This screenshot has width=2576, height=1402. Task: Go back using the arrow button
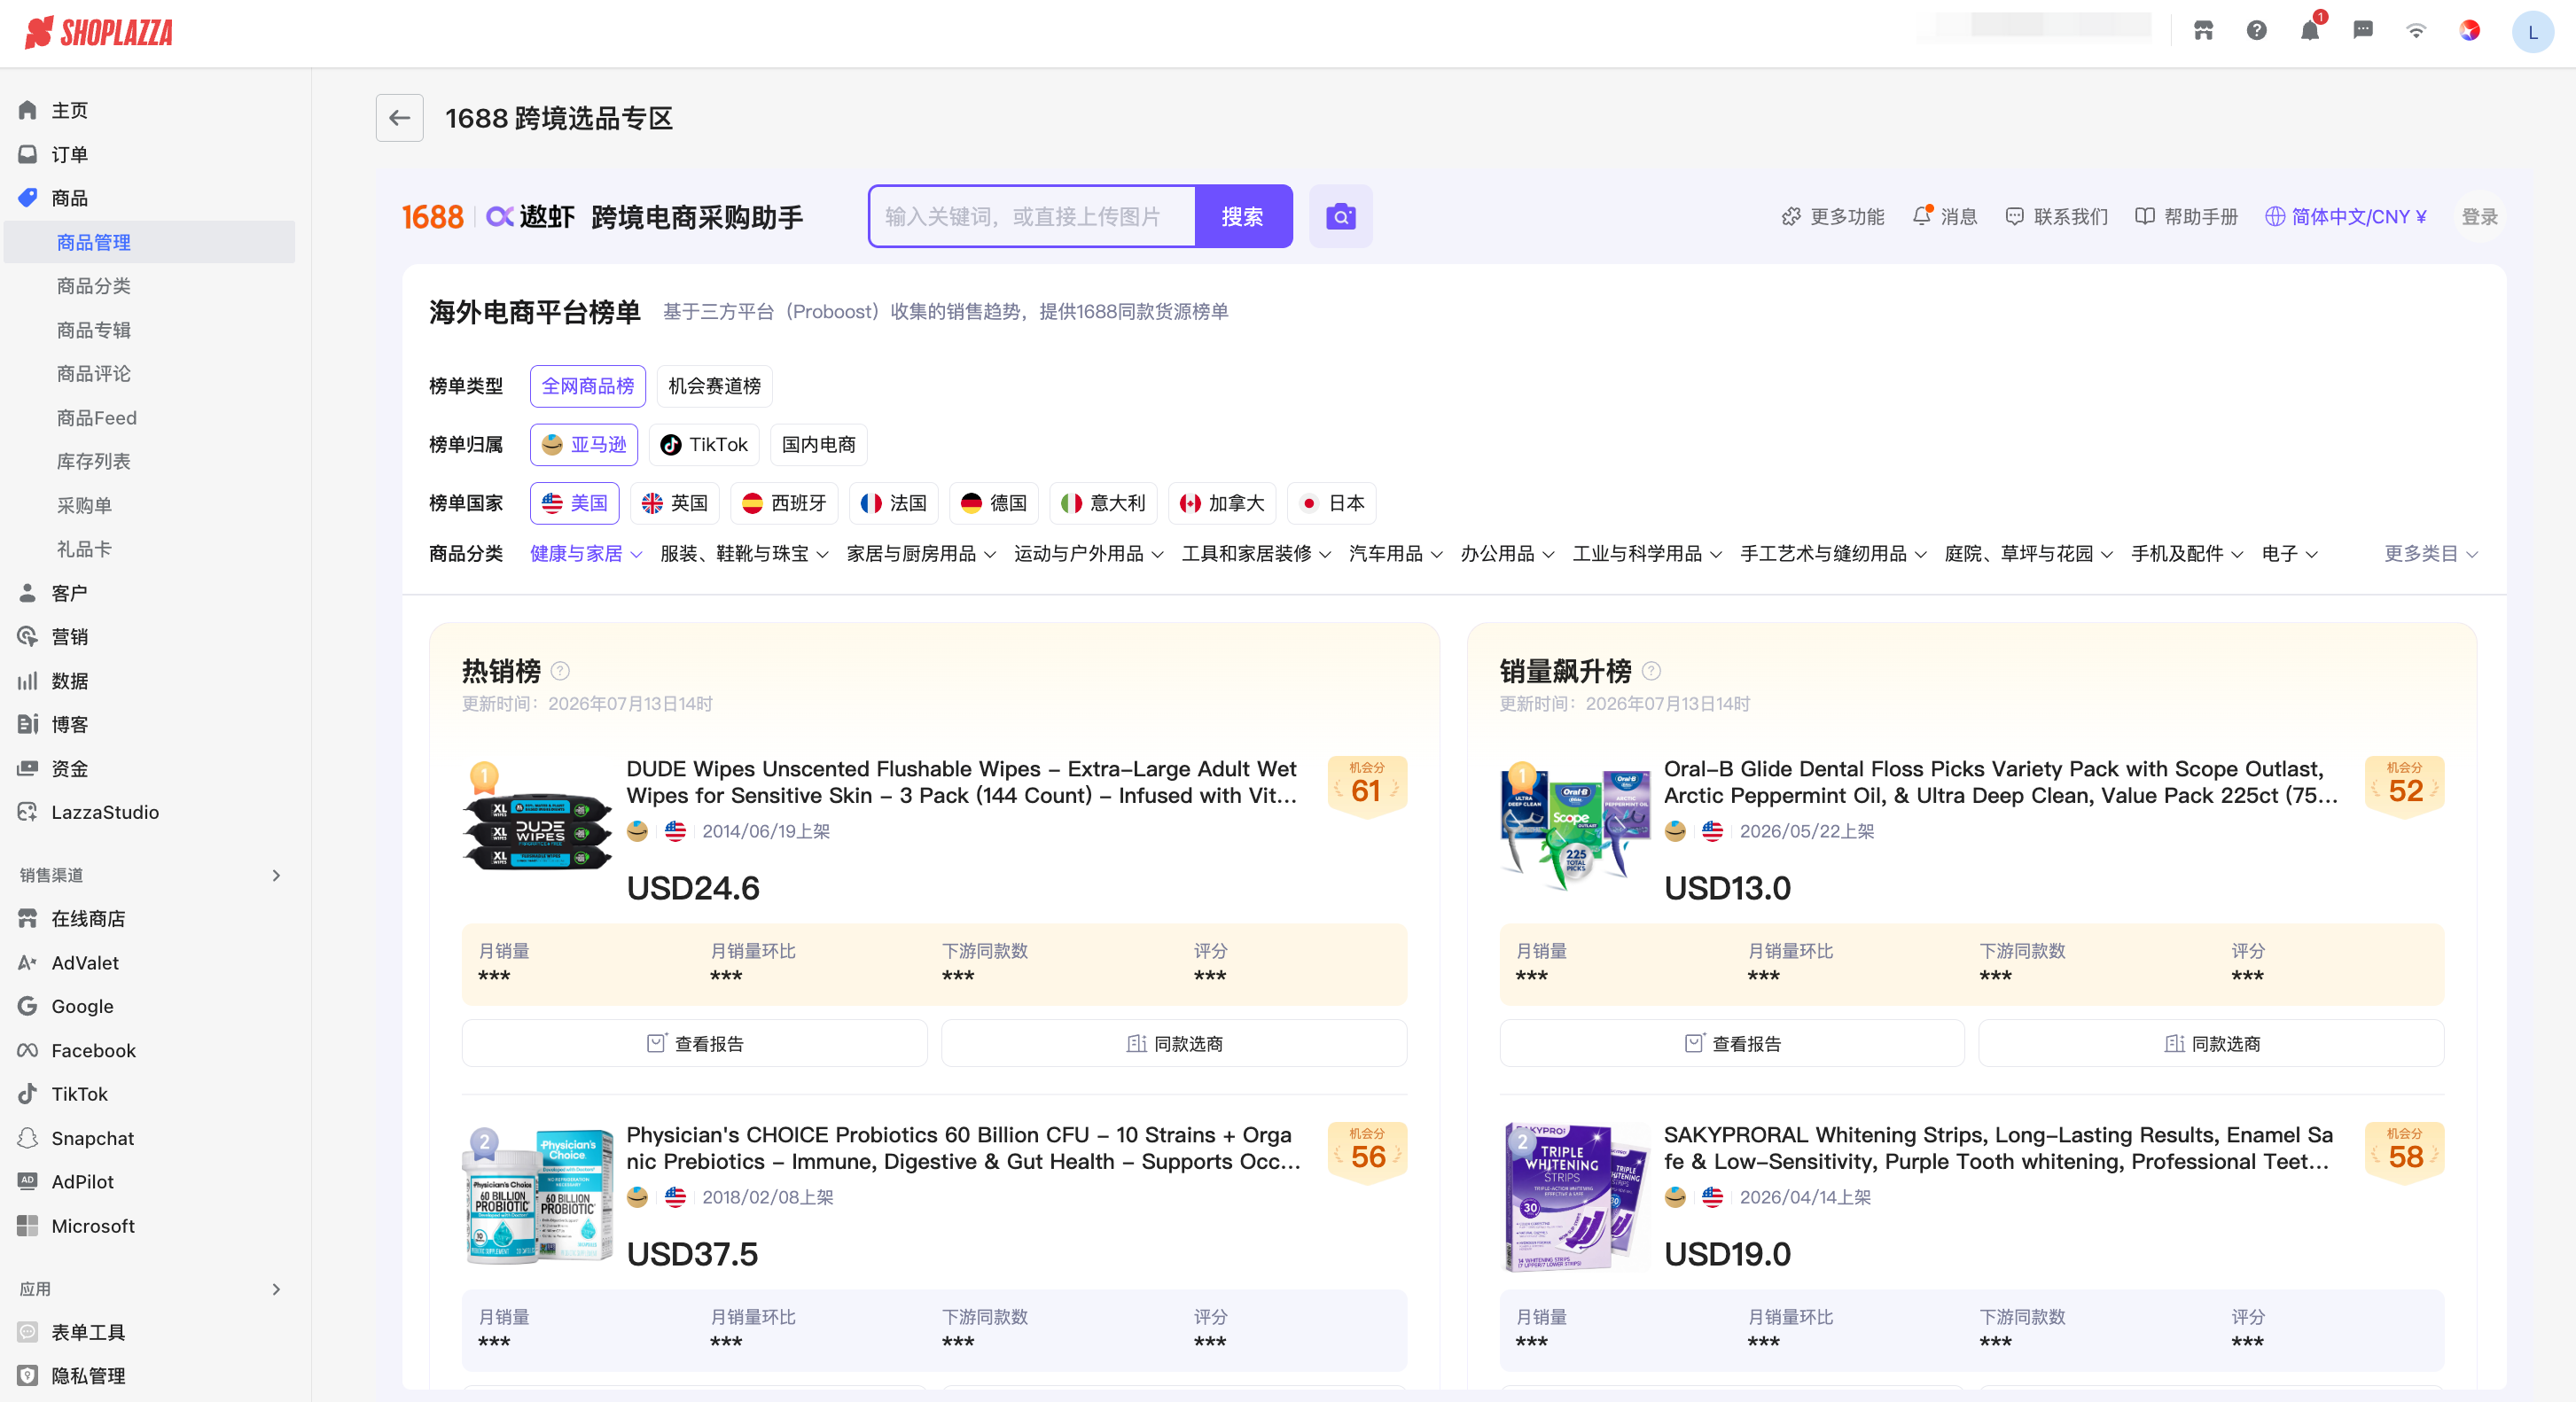(400, 118)
